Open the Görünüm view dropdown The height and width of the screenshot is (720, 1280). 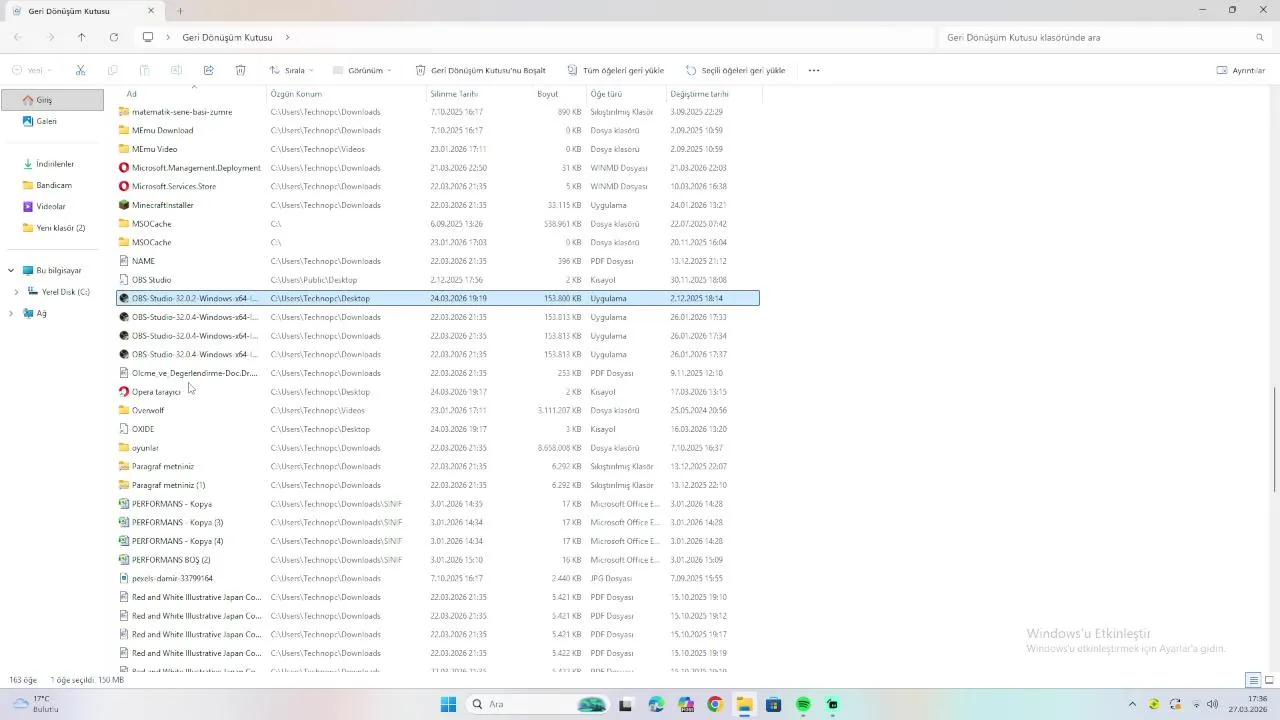[362, 71]
